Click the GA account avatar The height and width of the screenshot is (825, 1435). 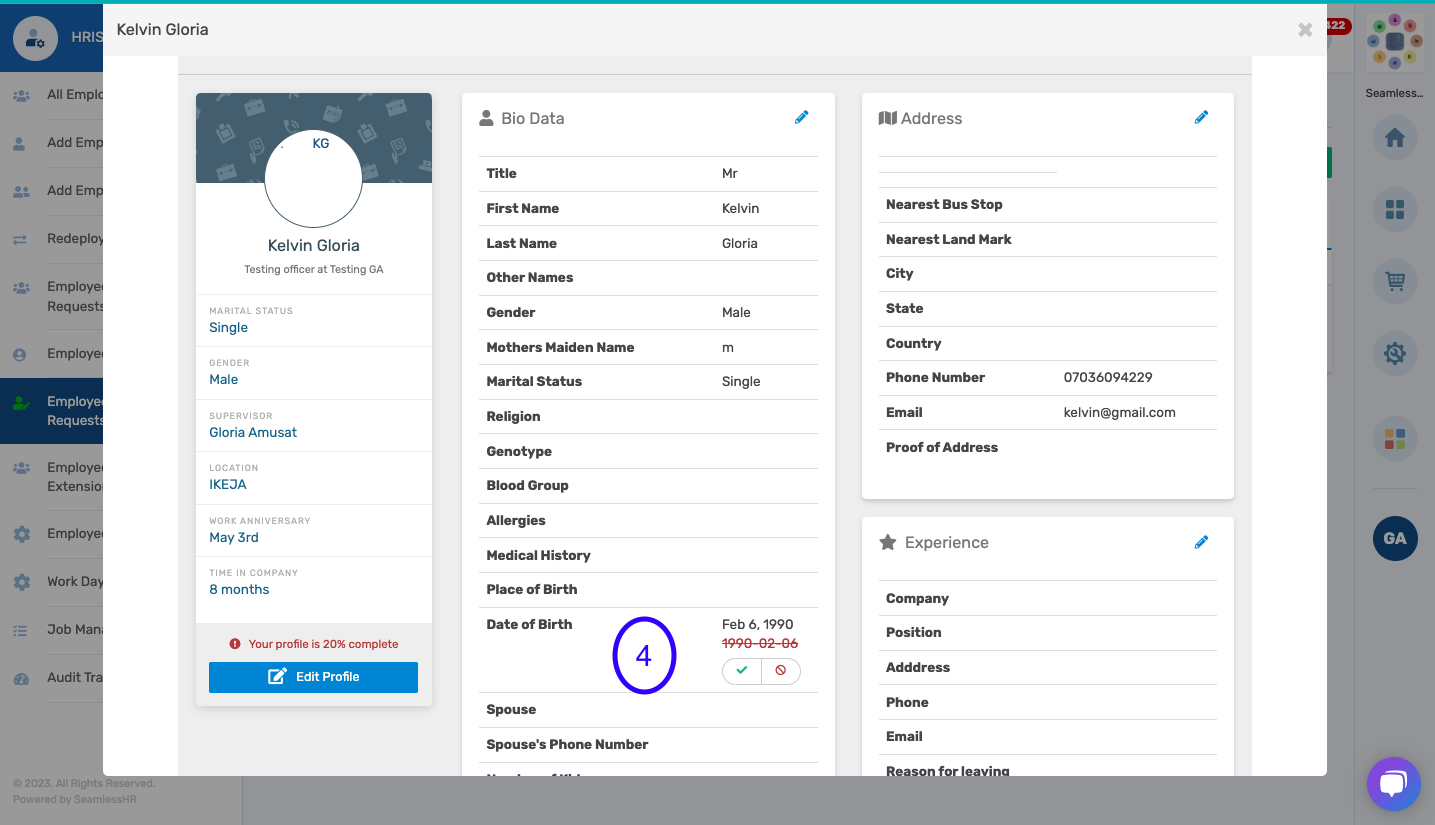1394,538
